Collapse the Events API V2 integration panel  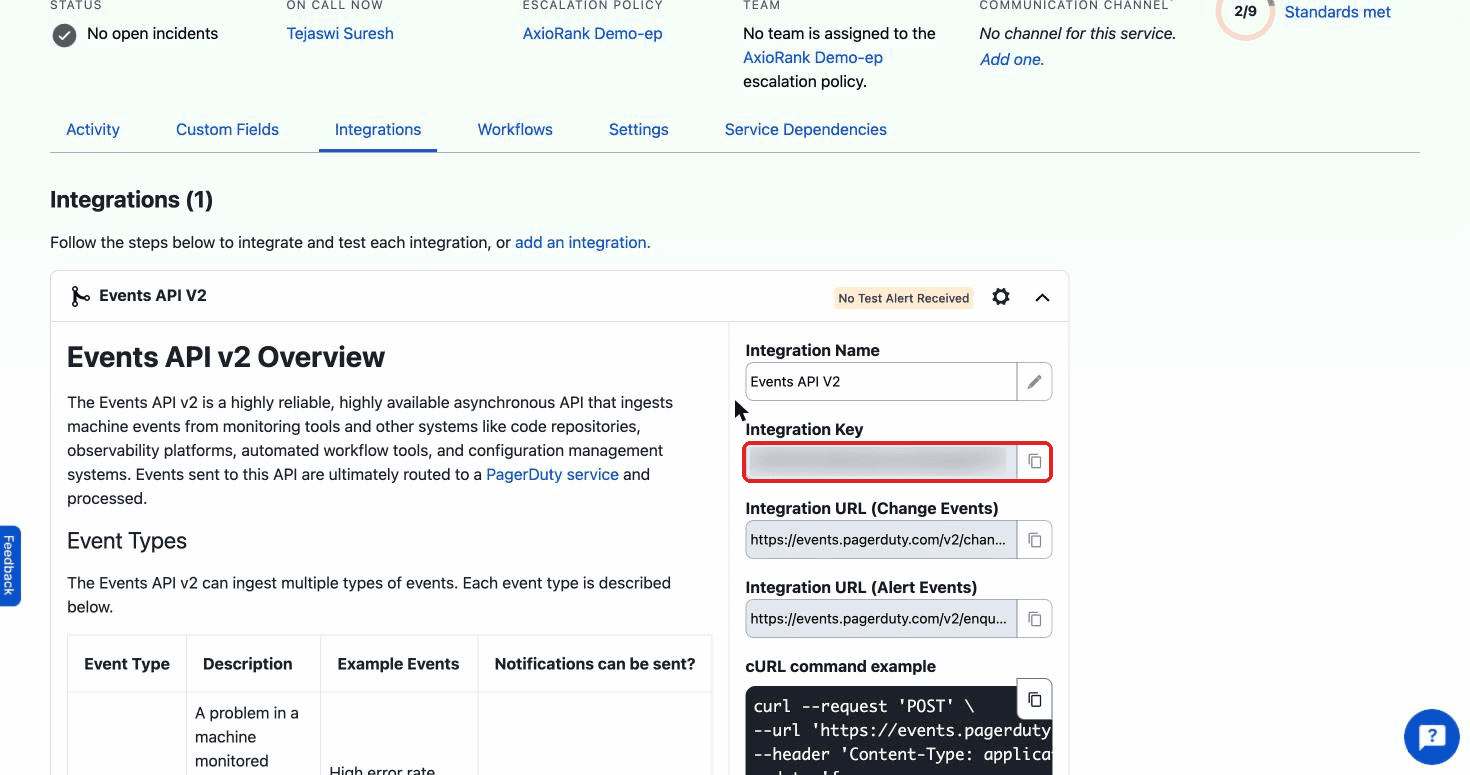point(1042,297)
